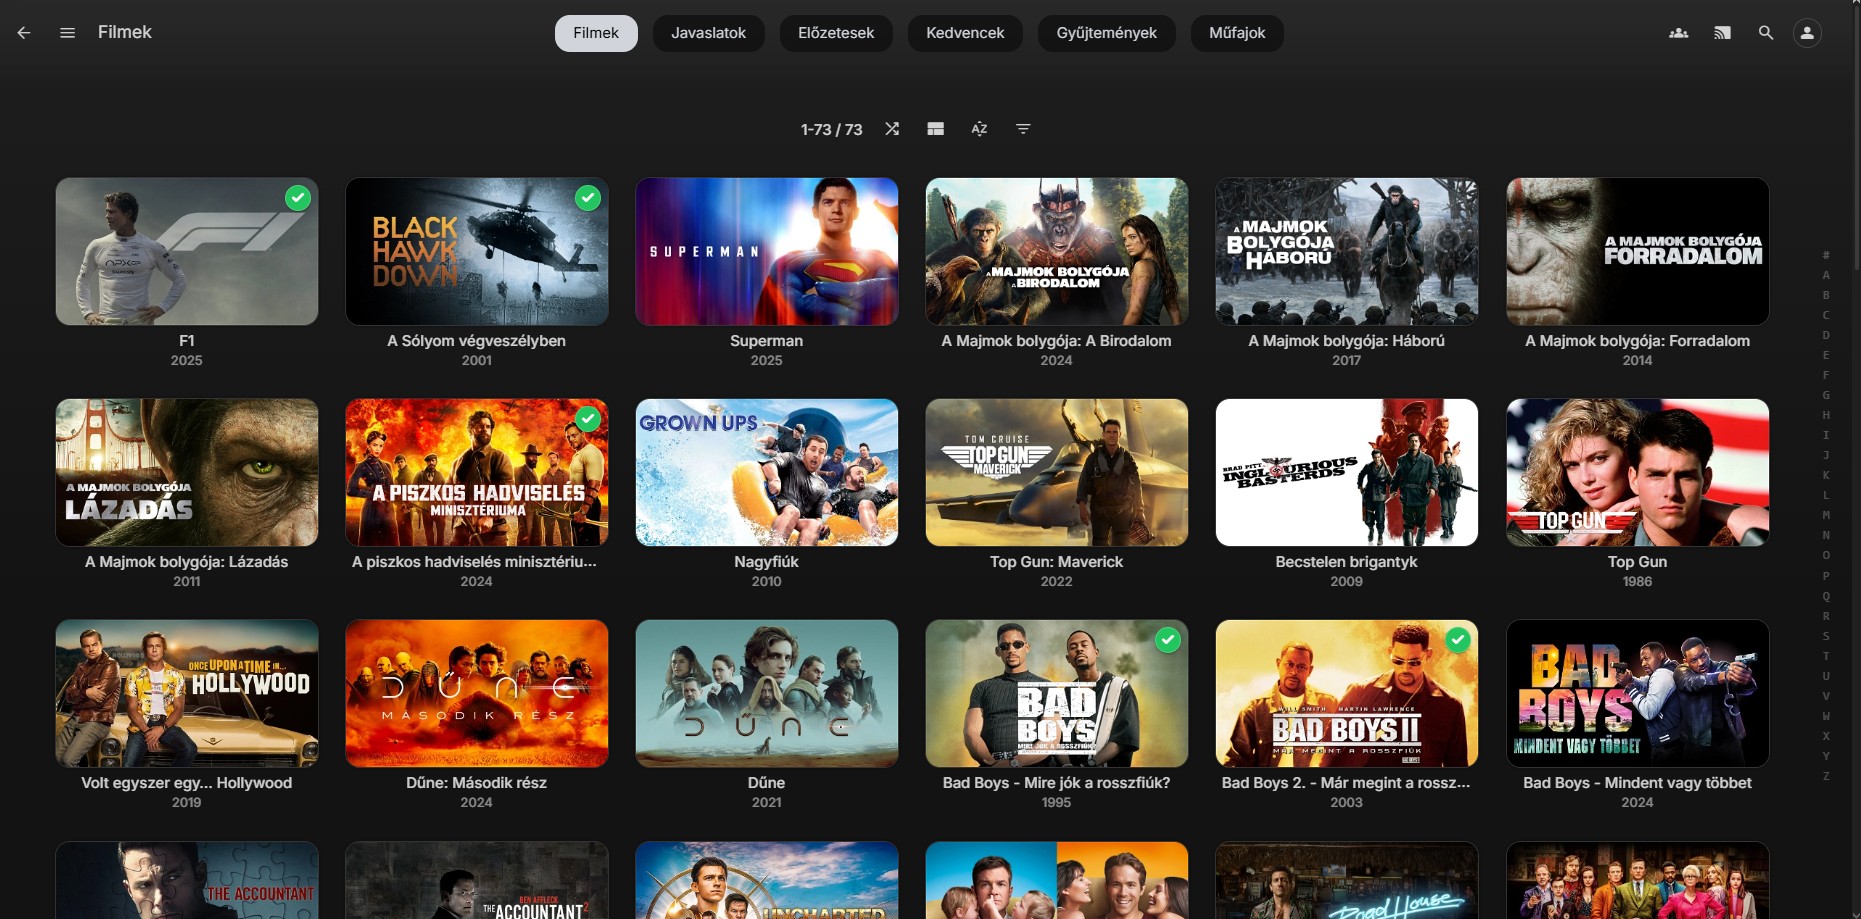Switch to the Javaslatok tab
Viewport: 1861px width, 919px height.
coord(709,33)
